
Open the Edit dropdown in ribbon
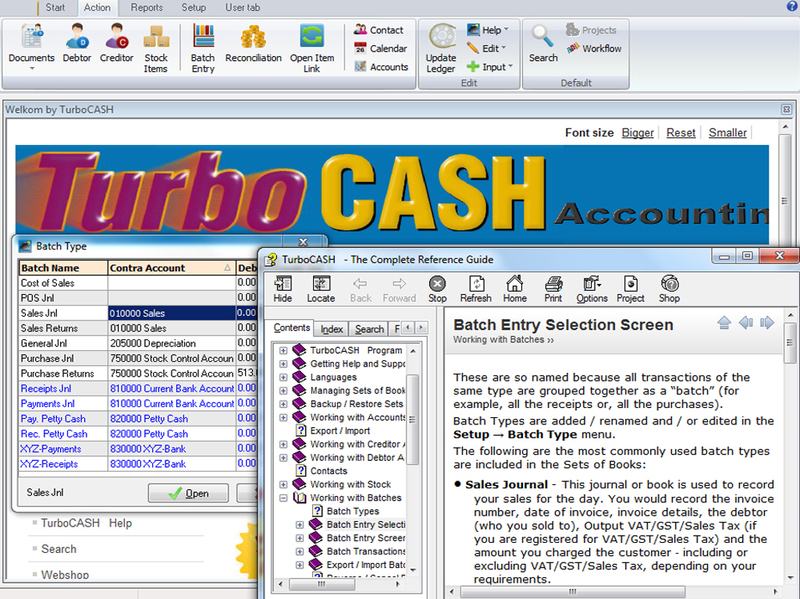(x=487, y=48)
